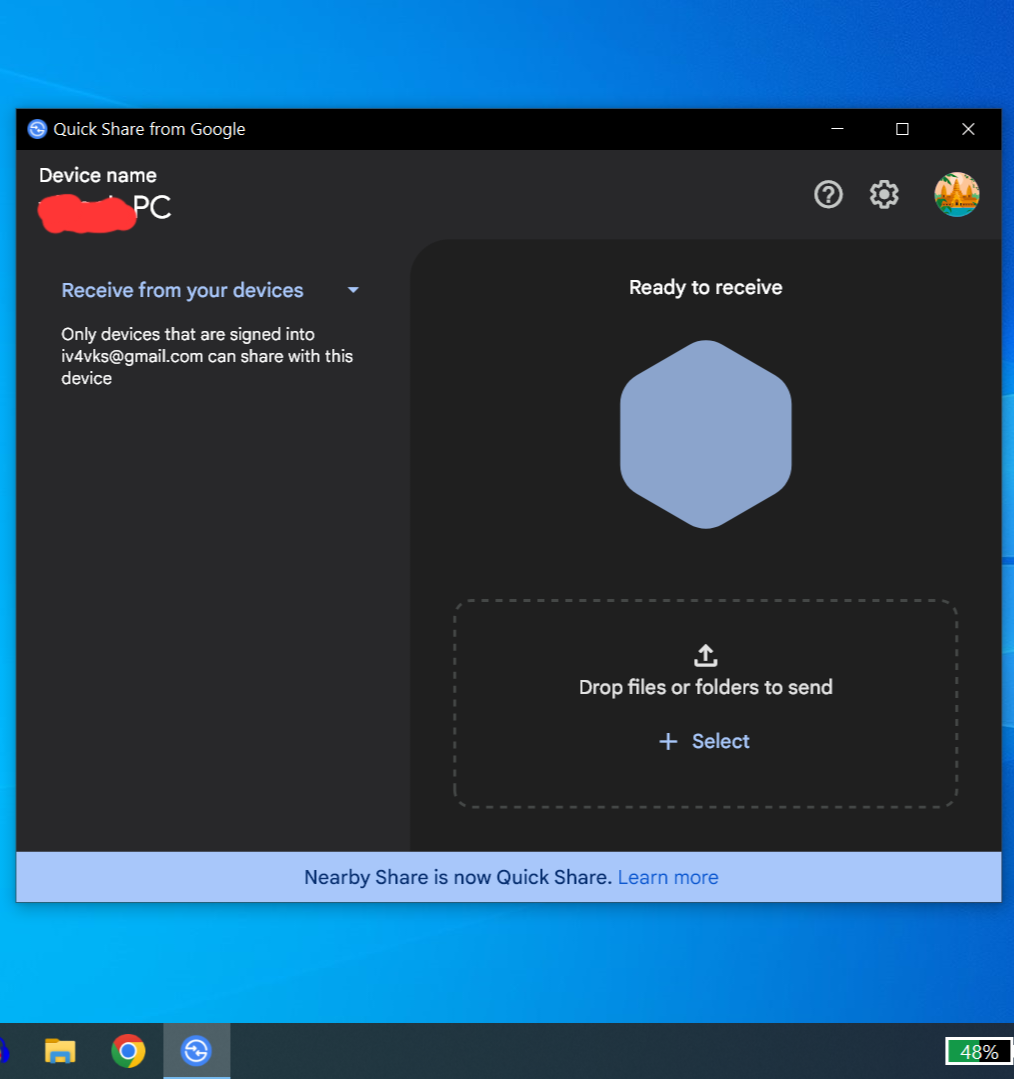1014x1079 pixels.
Task: Open the Help question mark icon
Action: 828,194
